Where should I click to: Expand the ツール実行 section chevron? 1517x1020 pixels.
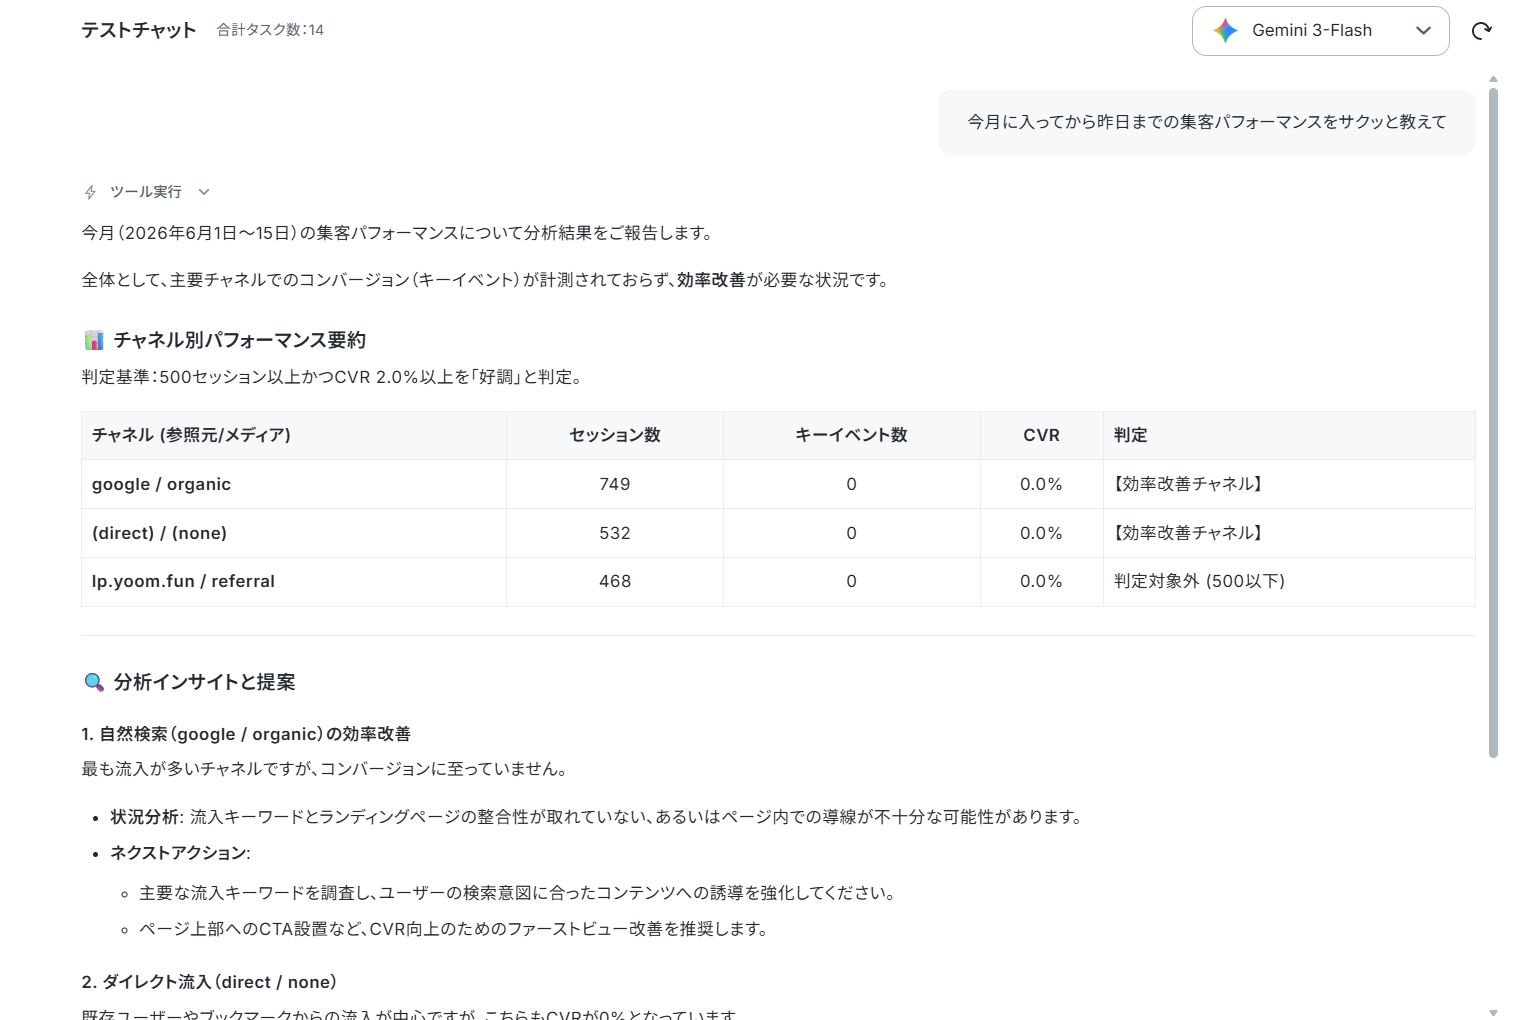point(204,192)
